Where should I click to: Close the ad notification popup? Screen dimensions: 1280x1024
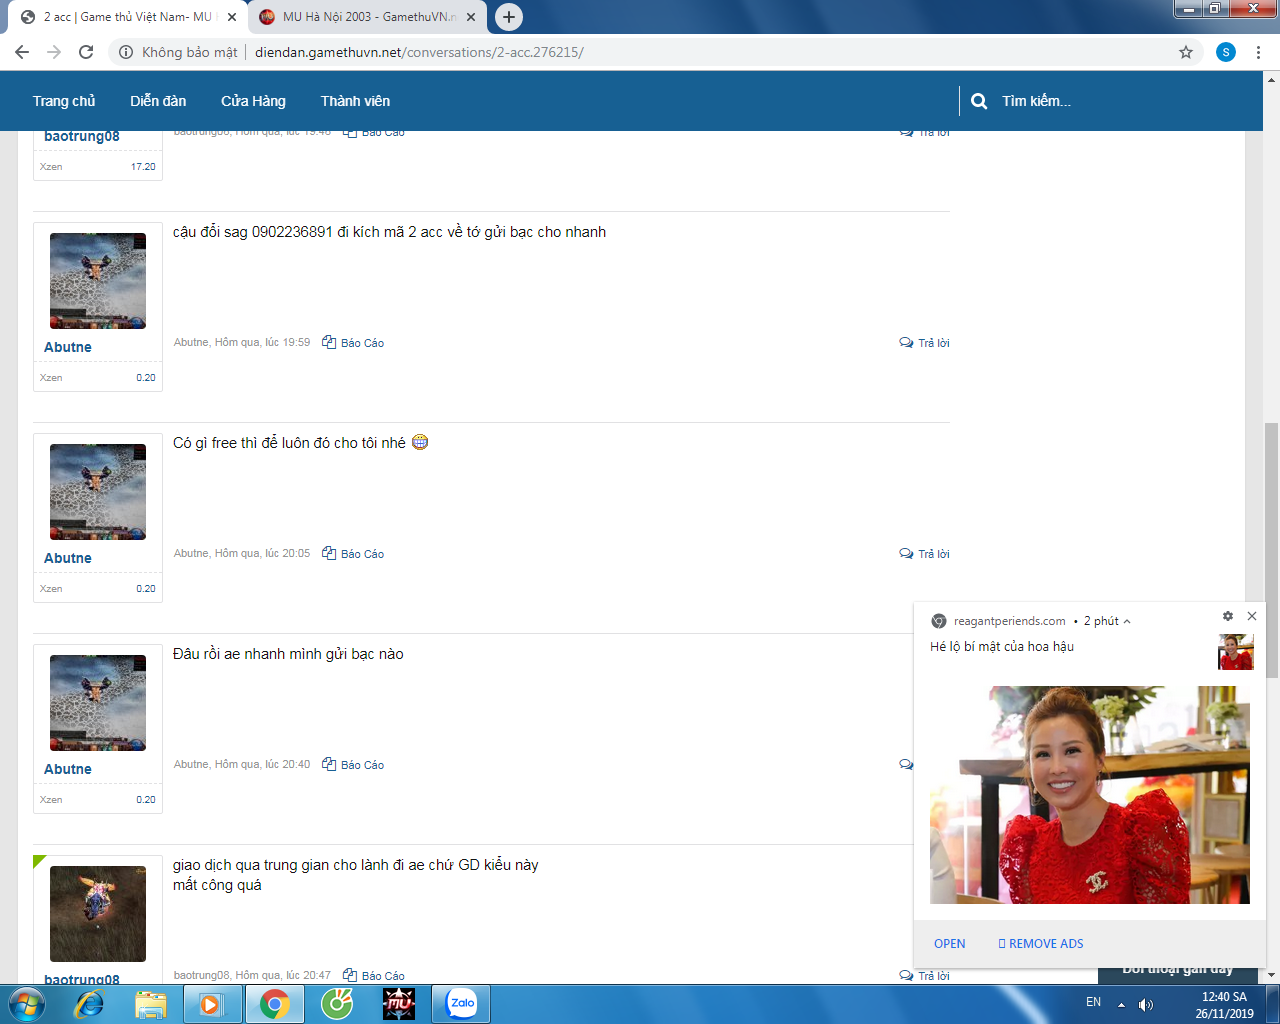coord(1251,616)
